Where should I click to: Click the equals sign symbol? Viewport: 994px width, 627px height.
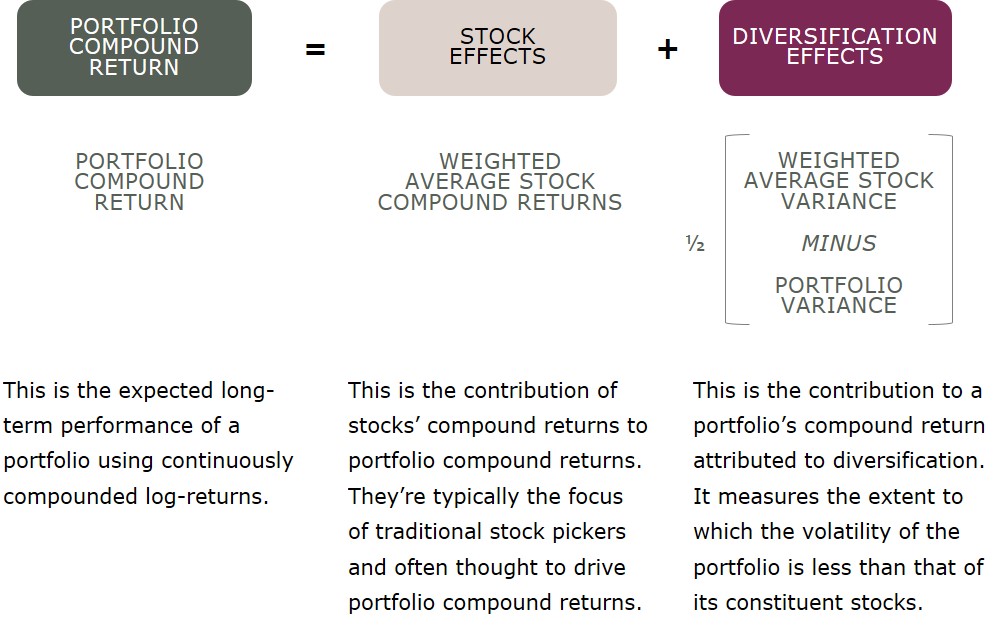tap(315, 49)
